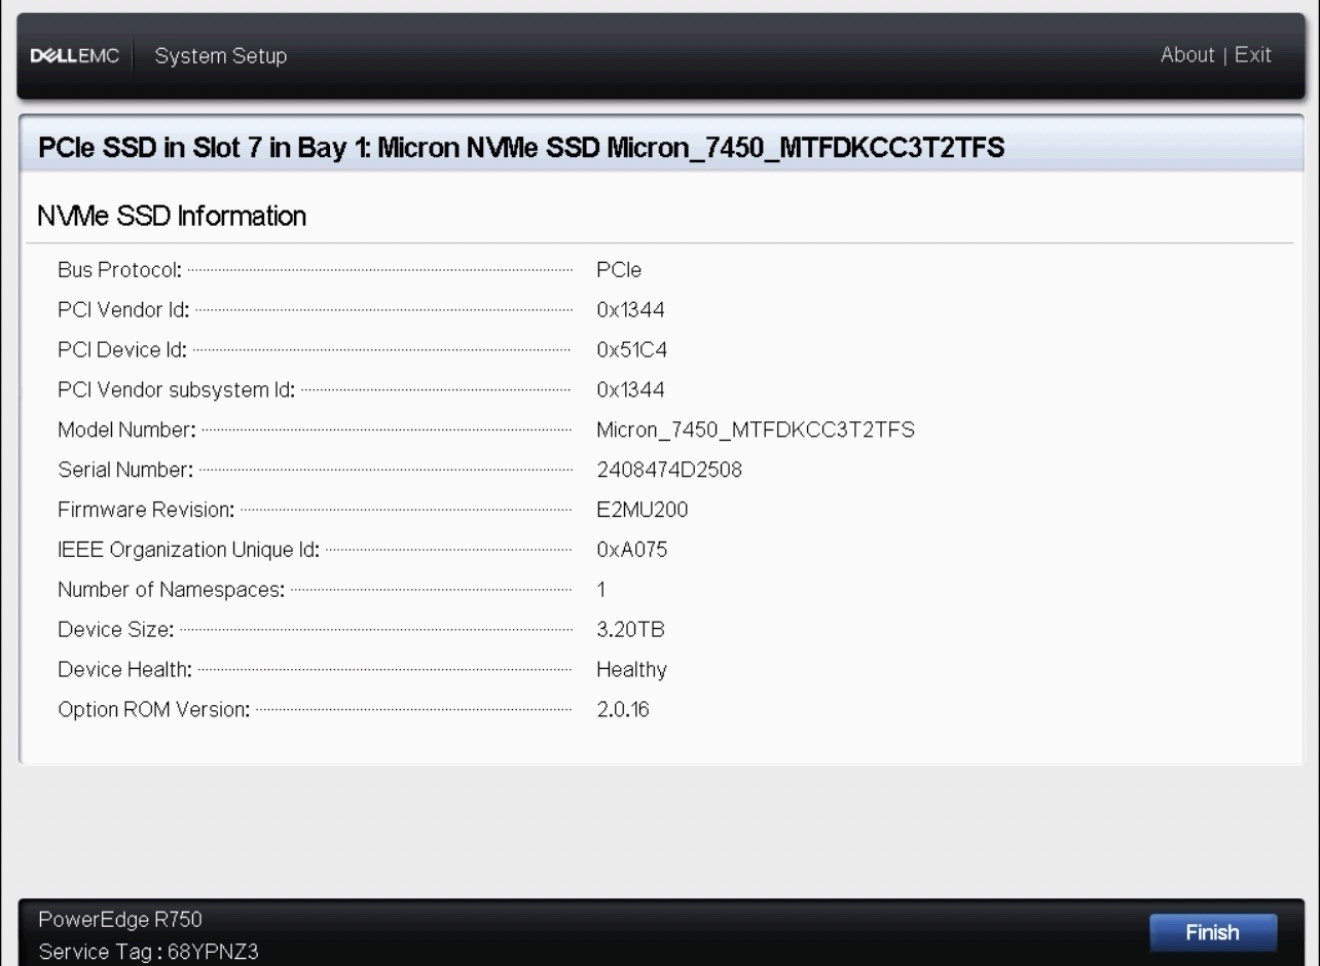Image resolution: width=1320 pixels, height=966 pixels.
Task: Select Option ROM Version value 2.0.16
Action: [x=623, y=710]
